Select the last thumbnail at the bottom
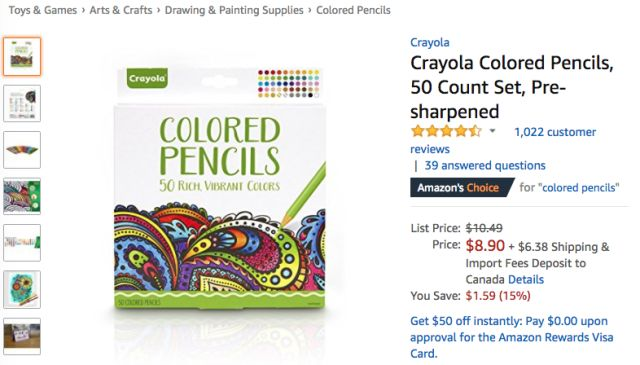Screen dimensions: 640x365 coord(22,336)
